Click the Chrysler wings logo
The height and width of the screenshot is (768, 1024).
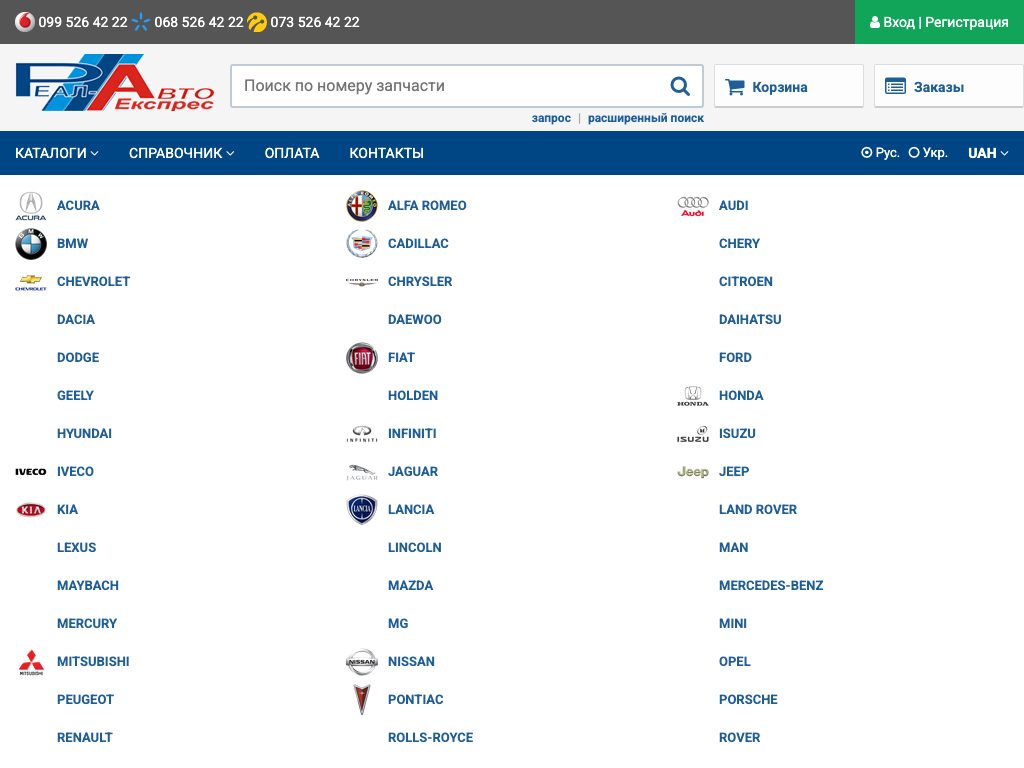coord(362,282)
